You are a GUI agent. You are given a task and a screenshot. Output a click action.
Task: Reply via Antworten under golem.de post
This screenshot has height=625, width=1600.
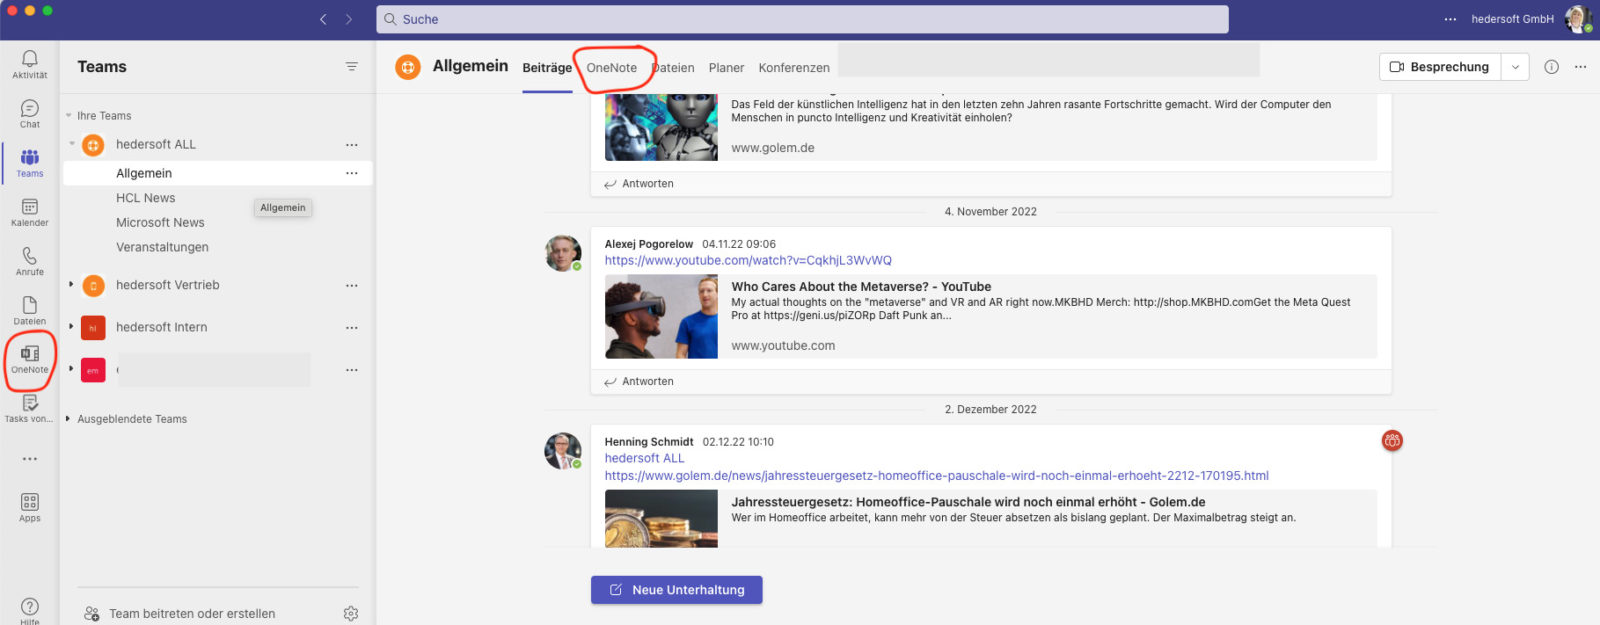[639, 184]
